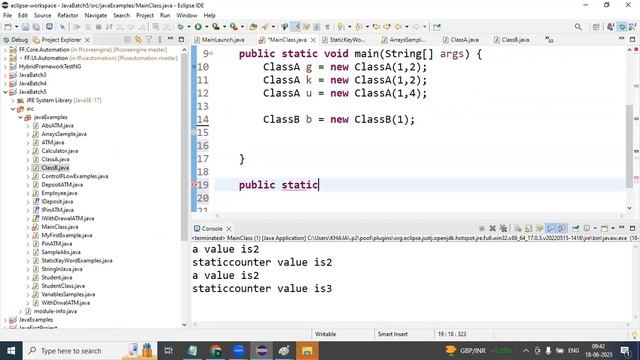Screen dimensions: 640x360
Task: Click the New file toolbar icon
Action: [x=8, y=27]
